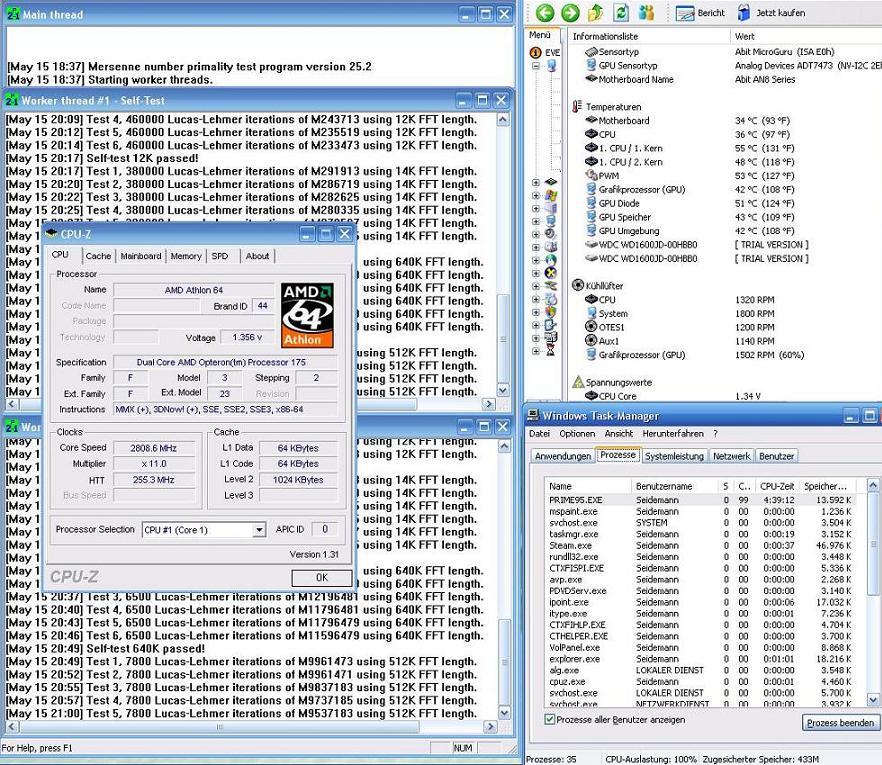The height and width of the screenshot is (765, 882).
Task: Select the globe network icon in Everest tree
Action: click(x=551, y=260)
